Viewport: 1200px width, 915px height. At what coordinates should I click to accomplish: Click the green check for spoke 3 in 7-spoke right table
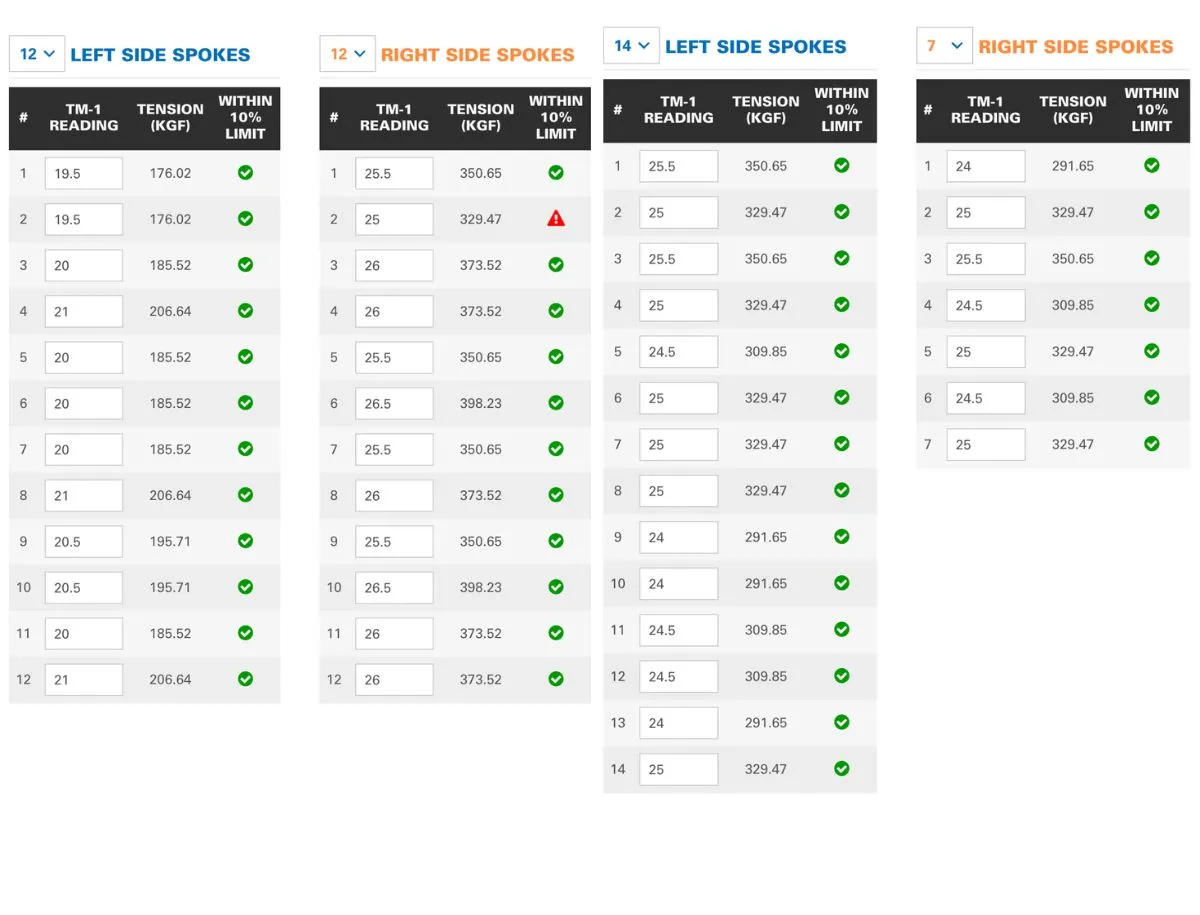point(1151,258)
